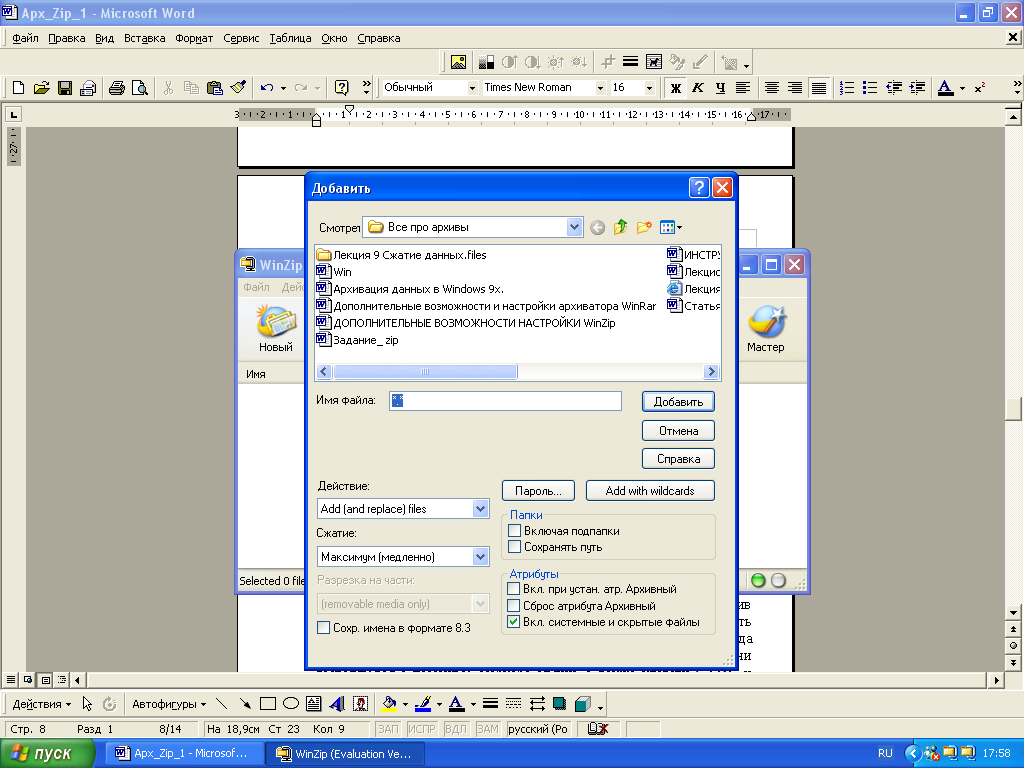
Task: Open the Файл menu in Word
Action: tap(25, 38)
